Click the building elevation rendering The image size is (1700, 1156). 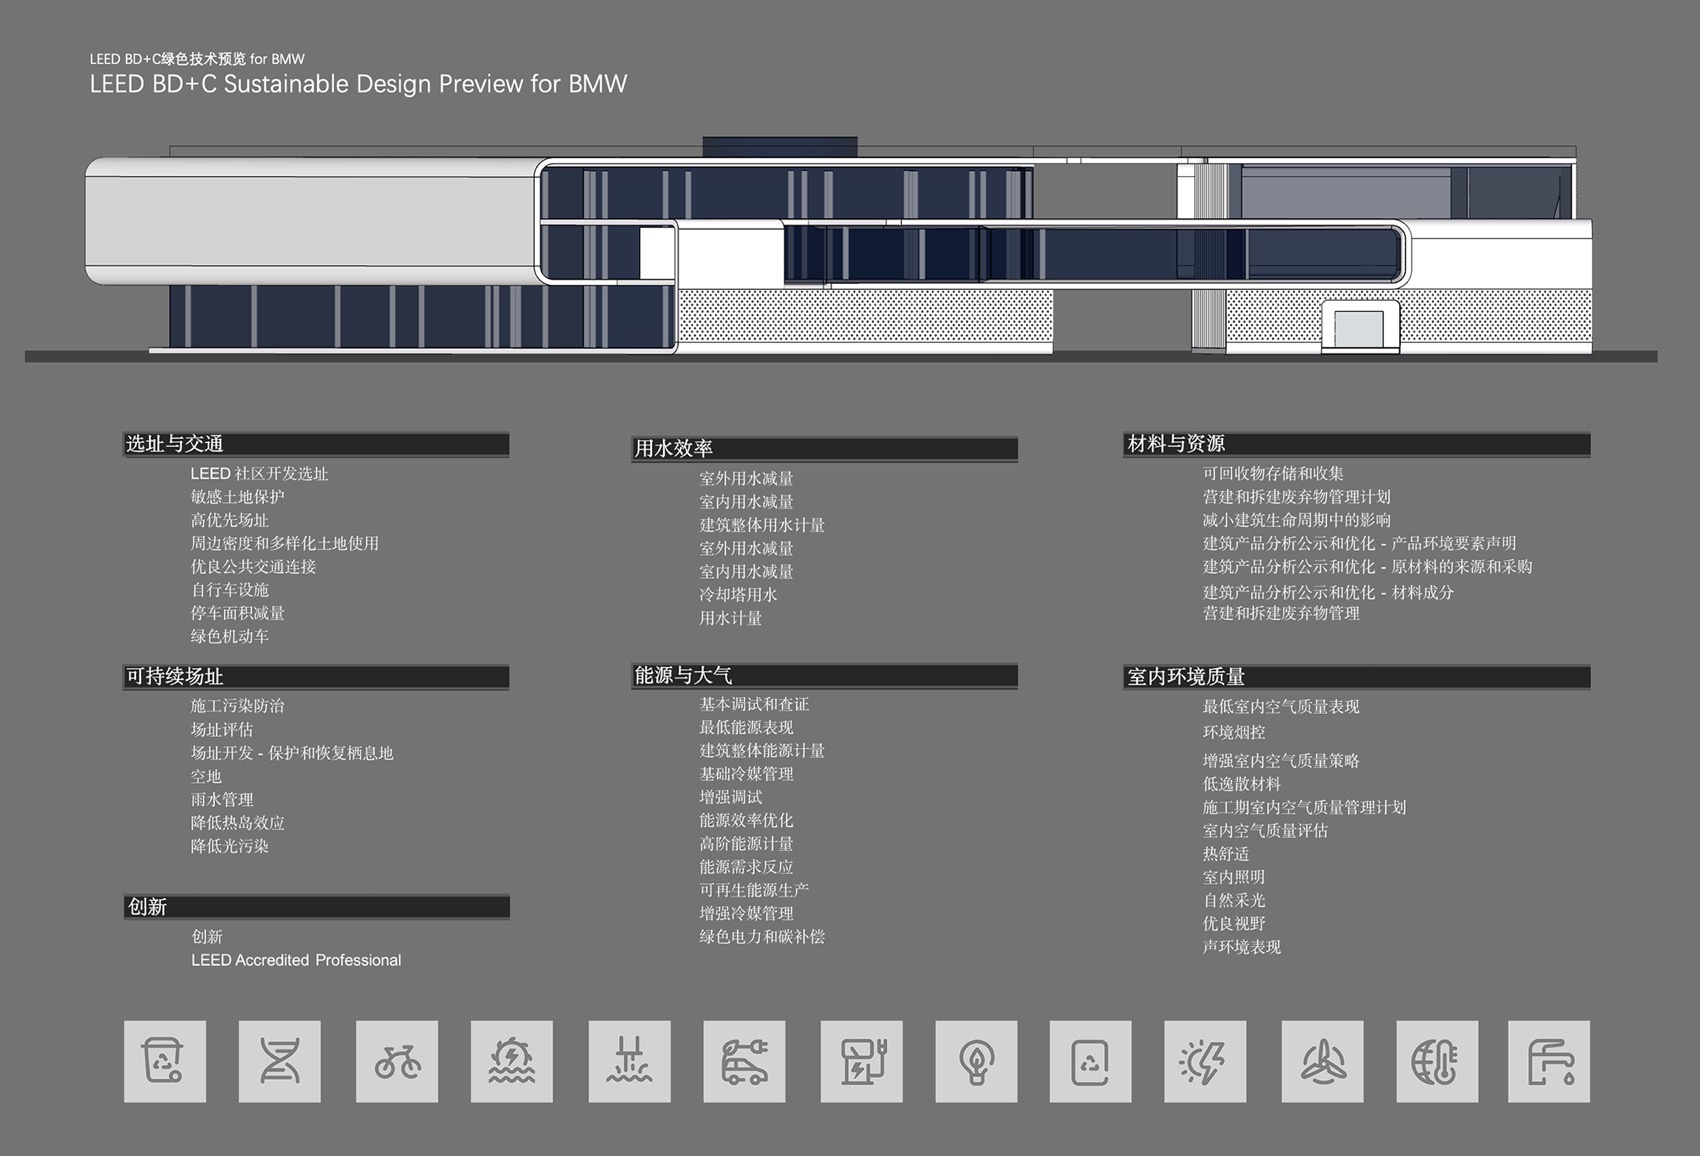(x=840, y=250)
